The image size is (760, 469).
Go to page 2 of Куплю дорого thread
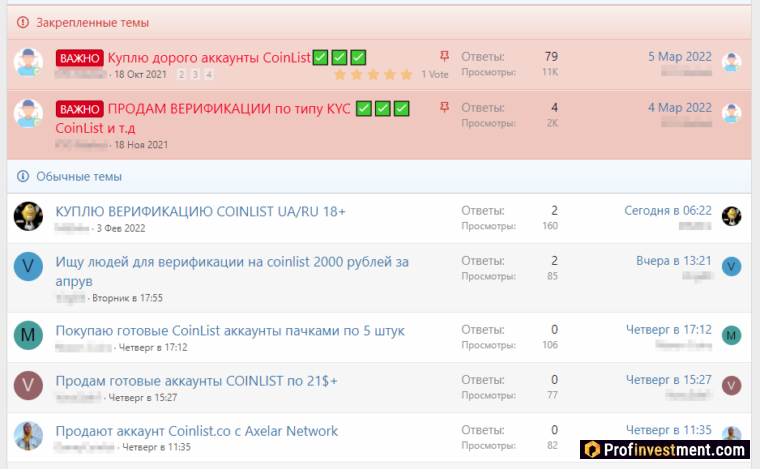pos(181,75)
